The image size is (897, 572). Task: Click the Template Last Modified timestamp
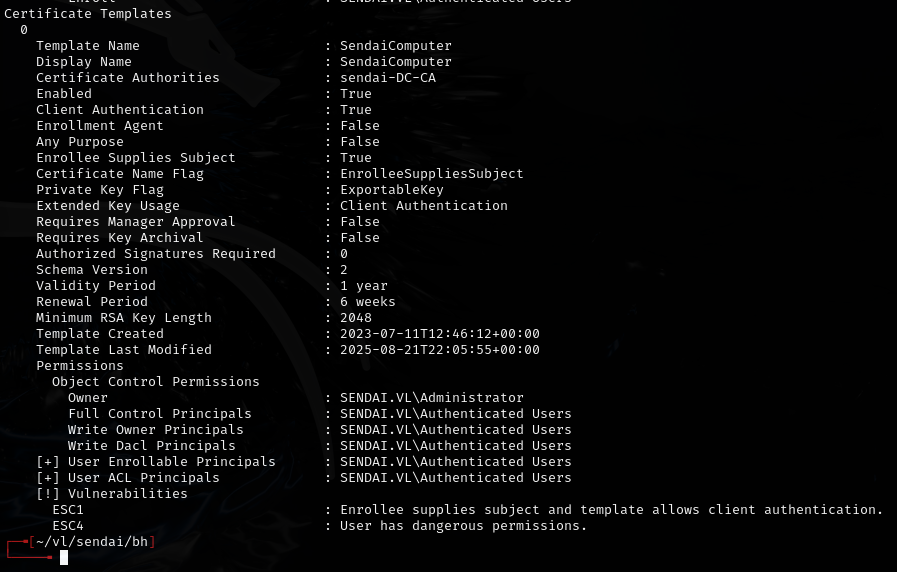coord(440,350)
